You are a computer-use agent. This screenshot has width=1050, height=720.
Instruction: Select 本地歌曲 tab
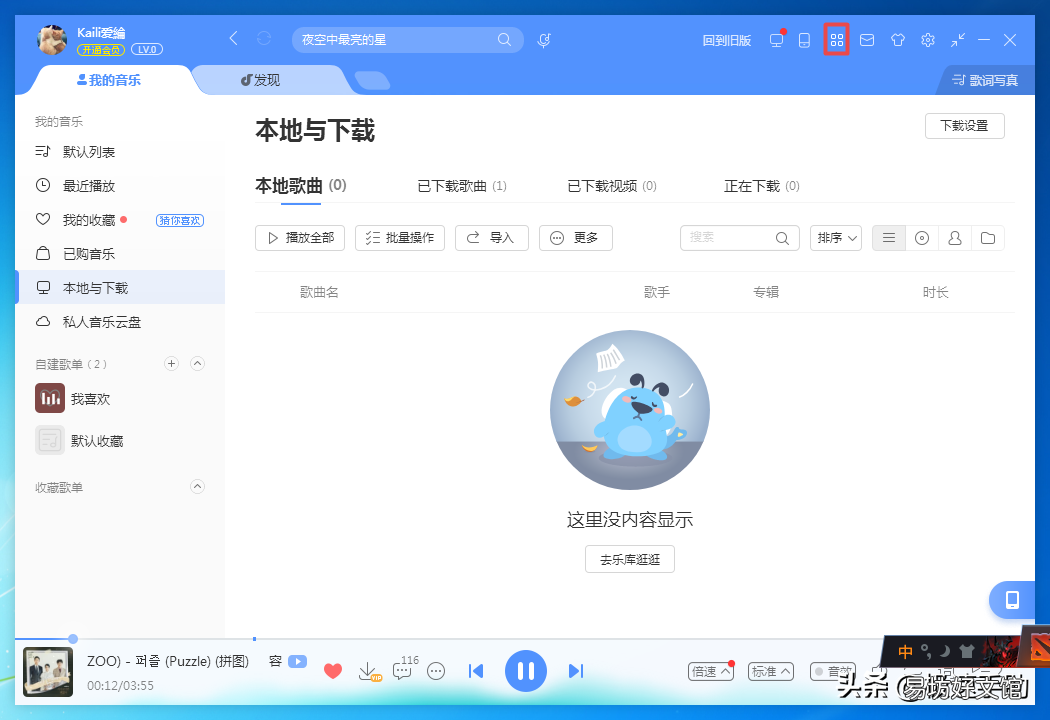coord(301,186)
